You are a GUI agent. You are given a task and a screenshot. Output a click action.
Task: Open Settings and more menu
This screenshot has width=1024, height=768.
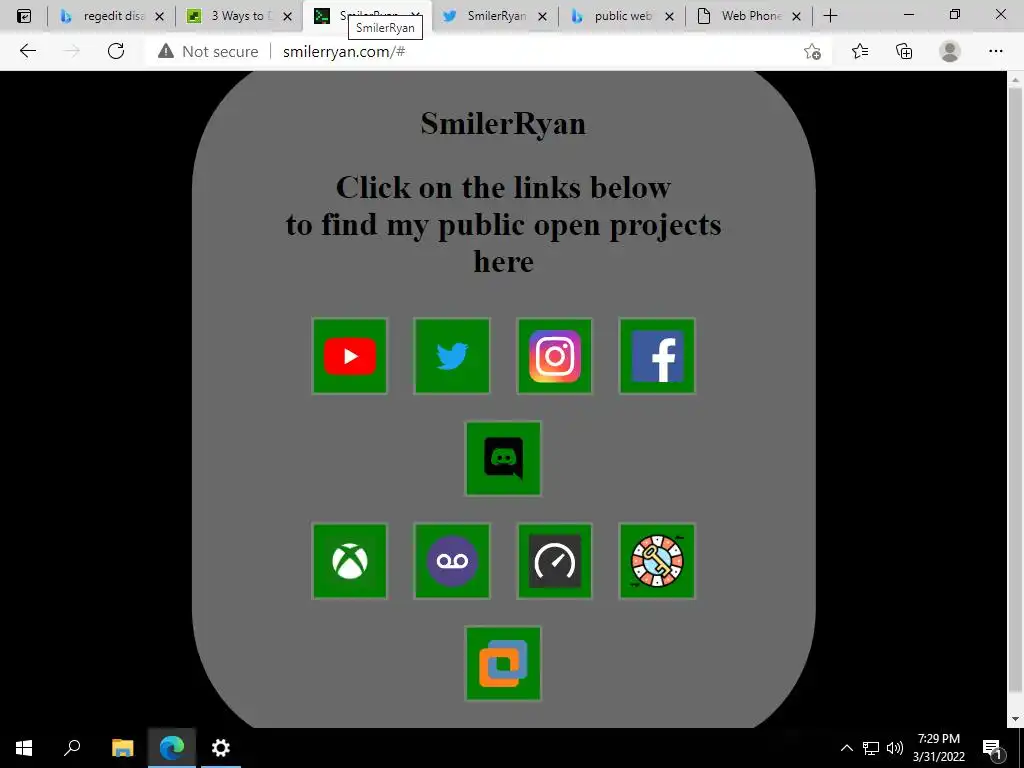(995, 51)
